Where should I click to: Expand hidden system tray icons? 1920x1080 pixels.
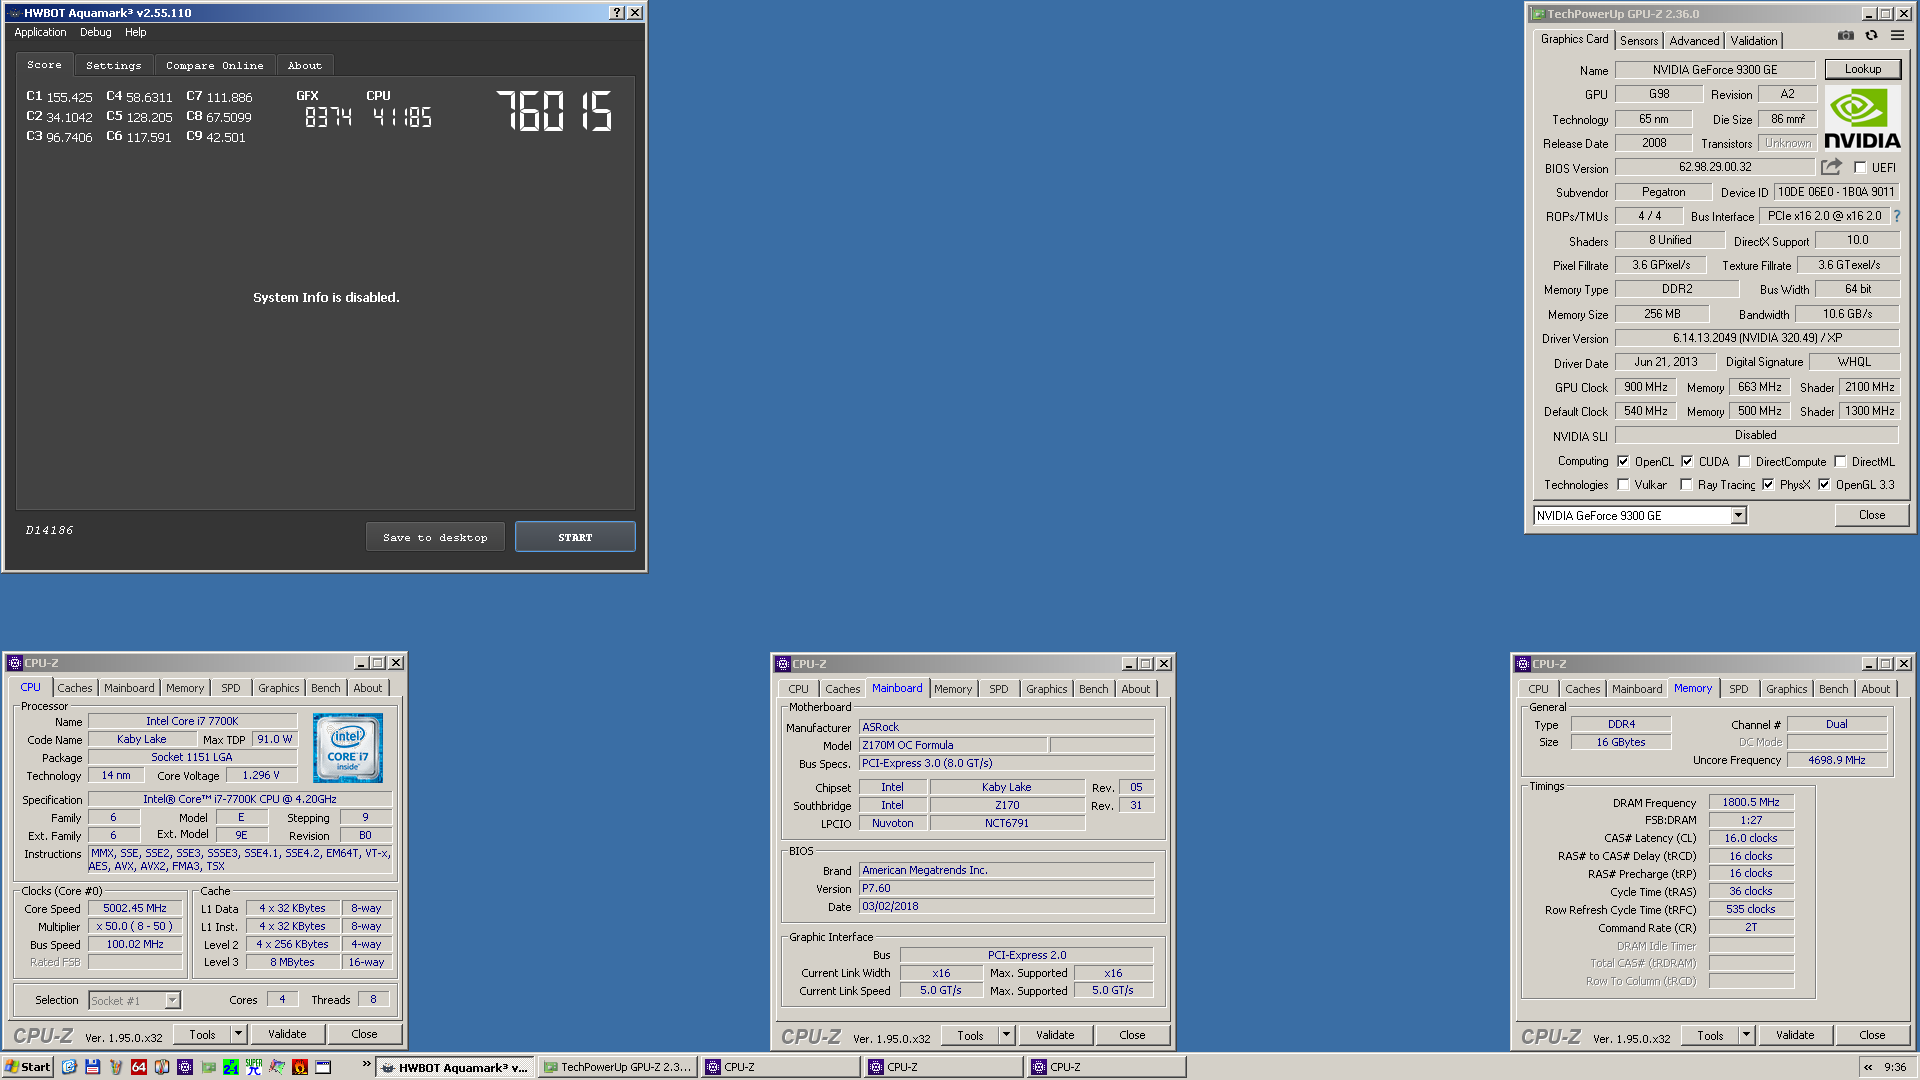(x=1868, y=1067)
